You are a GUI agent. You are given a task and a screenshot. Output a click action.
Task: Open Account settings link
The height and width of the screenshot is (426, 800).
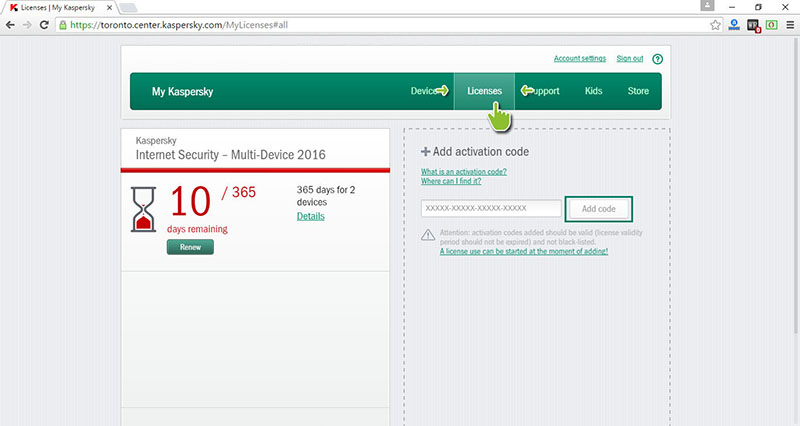coord(580,59)
